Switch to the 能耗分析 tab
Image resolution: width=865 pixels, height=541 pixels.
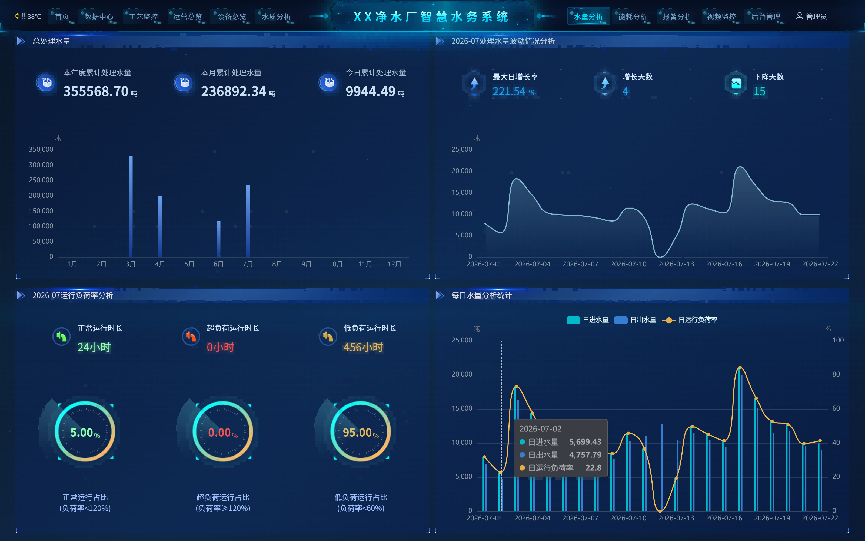coord(632,17)
